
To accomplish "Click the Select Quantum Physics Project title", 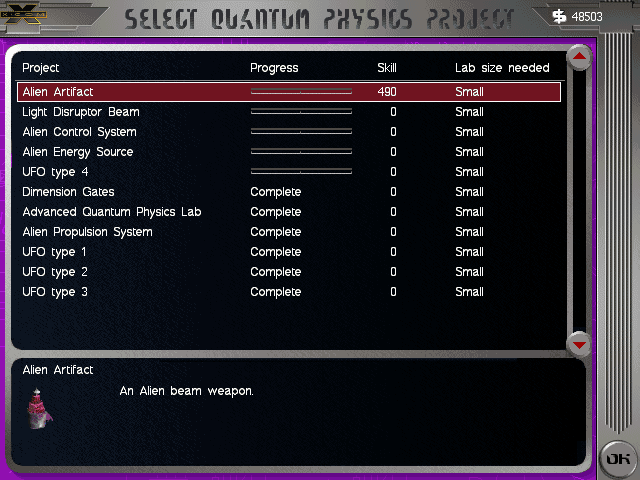I will (319, 19).
